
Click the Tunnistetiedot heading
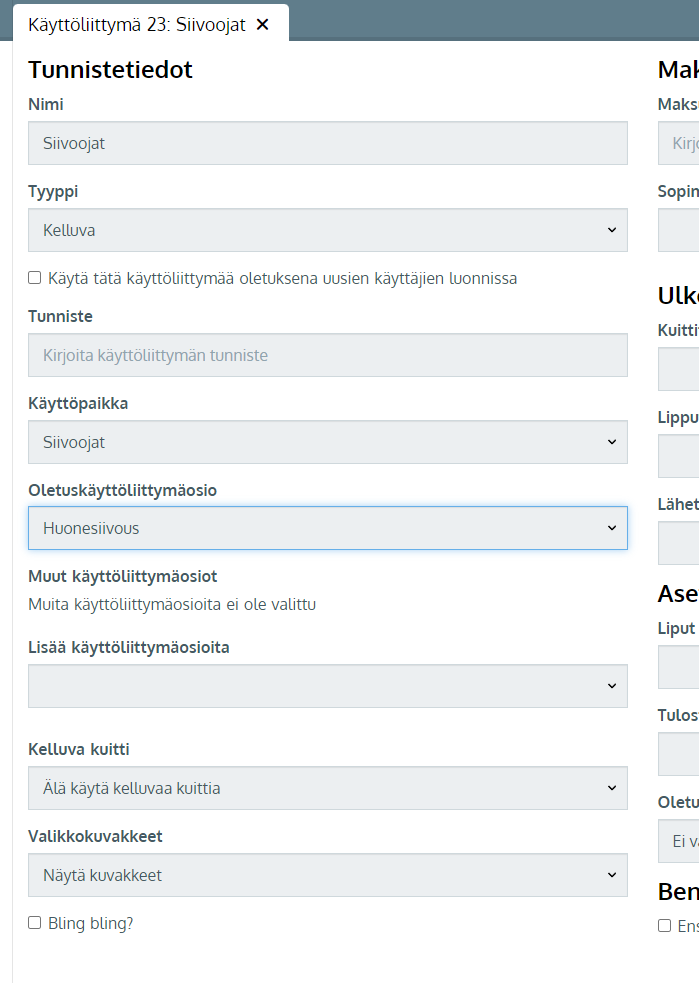[110, 70]
